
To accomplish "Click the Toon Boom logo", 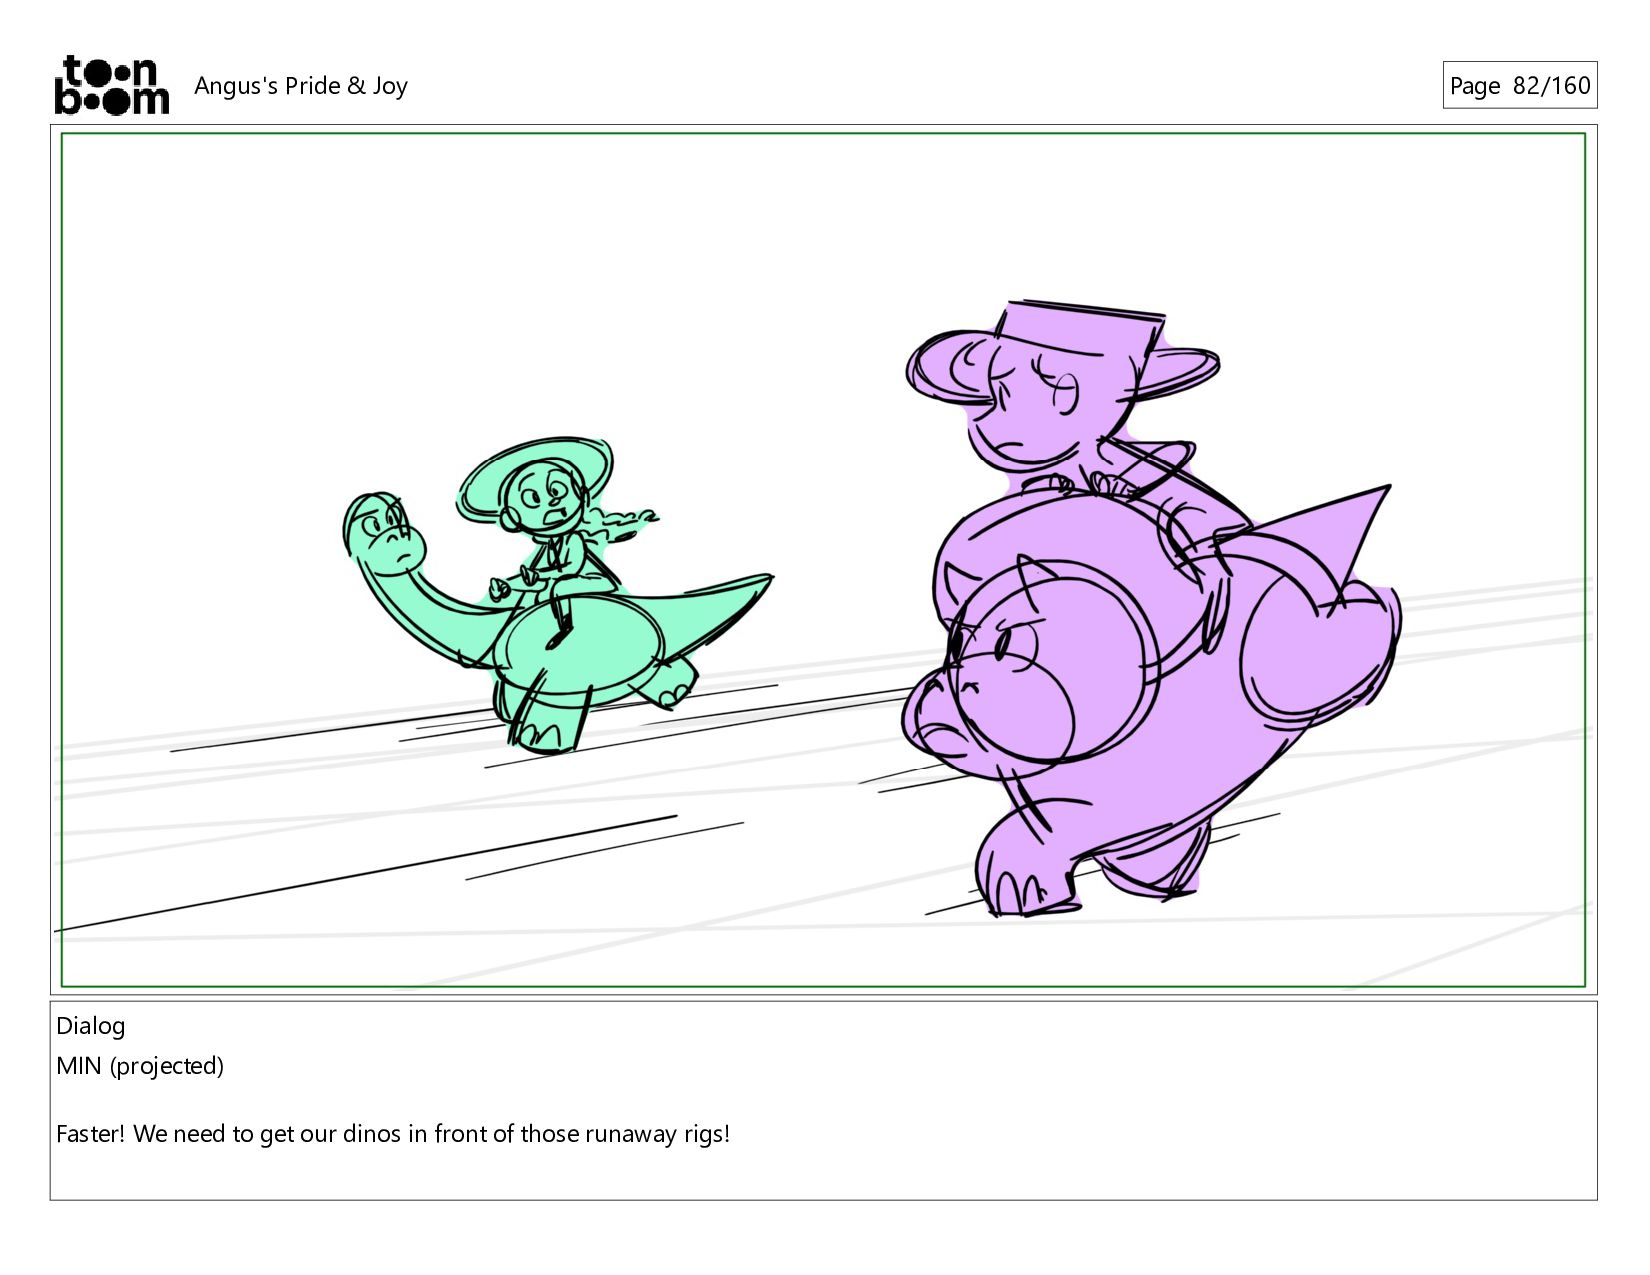I will tap(111, 85).
